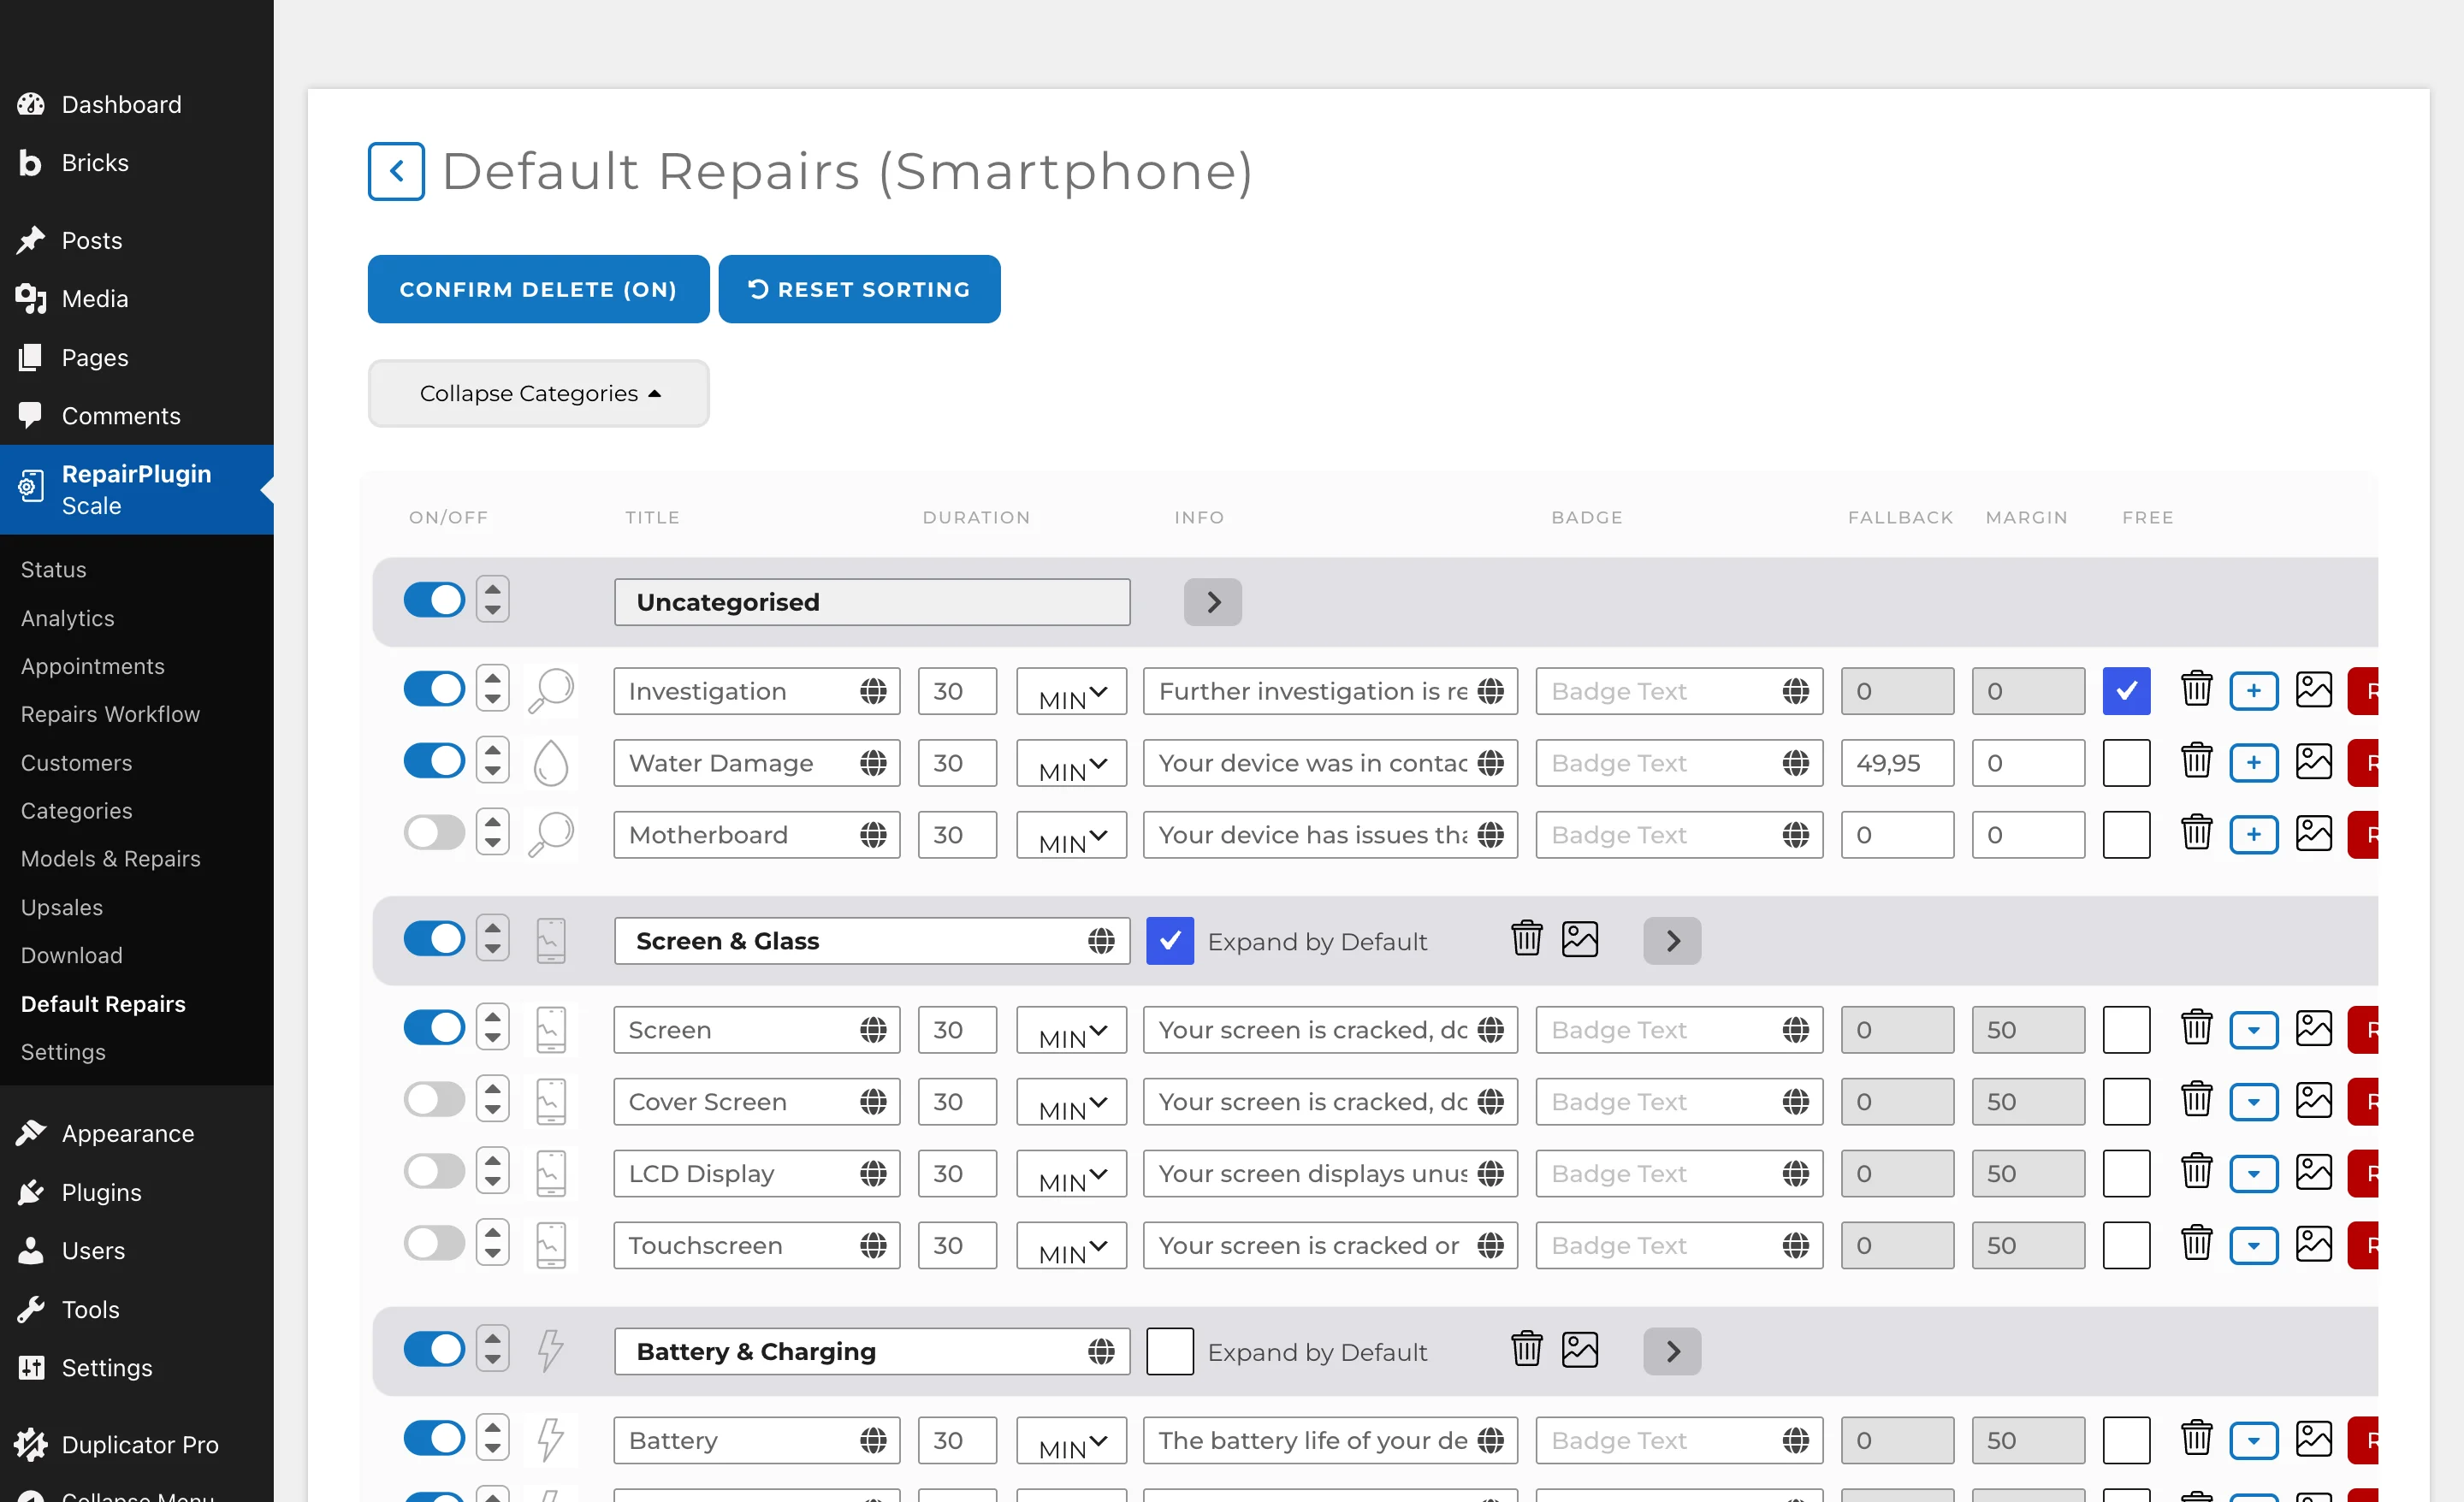Go to the Analytics submenu item
Image resolution: width=2464 pixels, height=1502 pixels.
pos(68,618)
